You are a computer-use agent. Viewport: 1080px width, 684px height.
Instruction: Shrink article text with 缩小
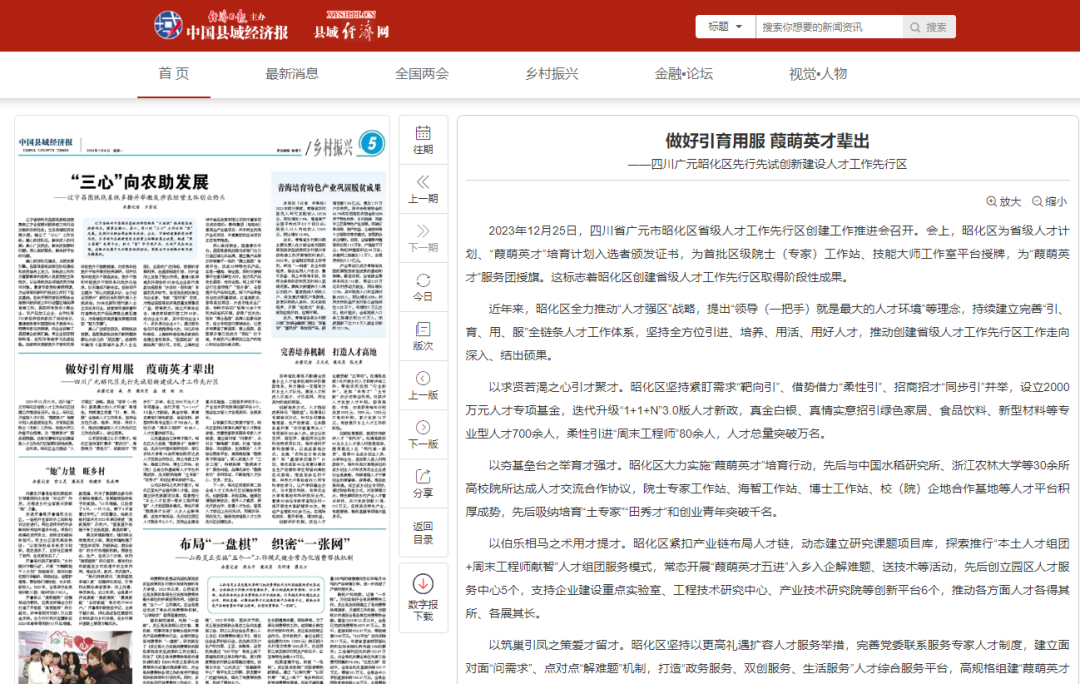pos(1049,201)
